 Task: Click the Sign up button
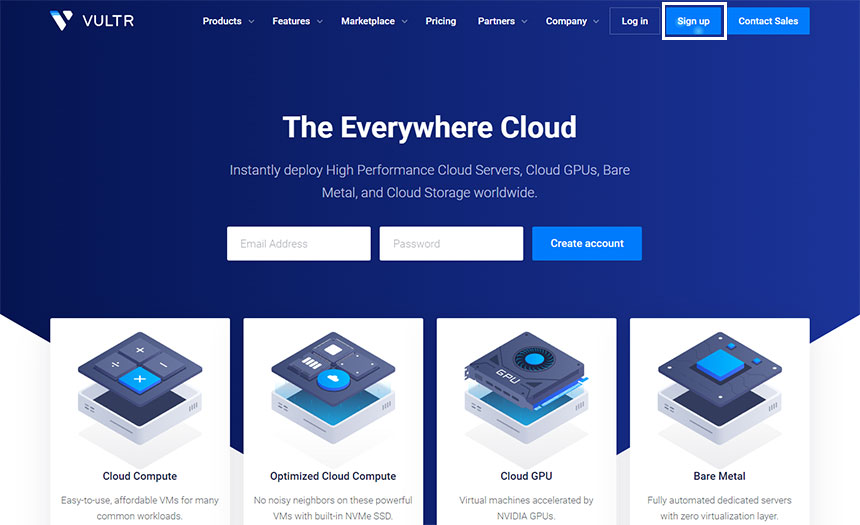[x=693, y=21]
